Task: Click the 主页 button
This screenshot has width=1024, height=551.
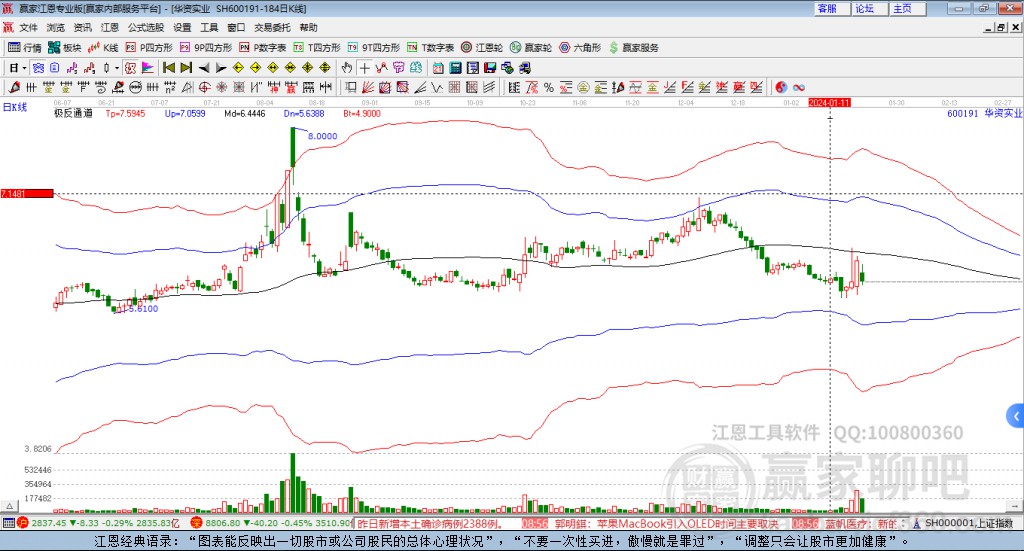Action: coord(908,8)
